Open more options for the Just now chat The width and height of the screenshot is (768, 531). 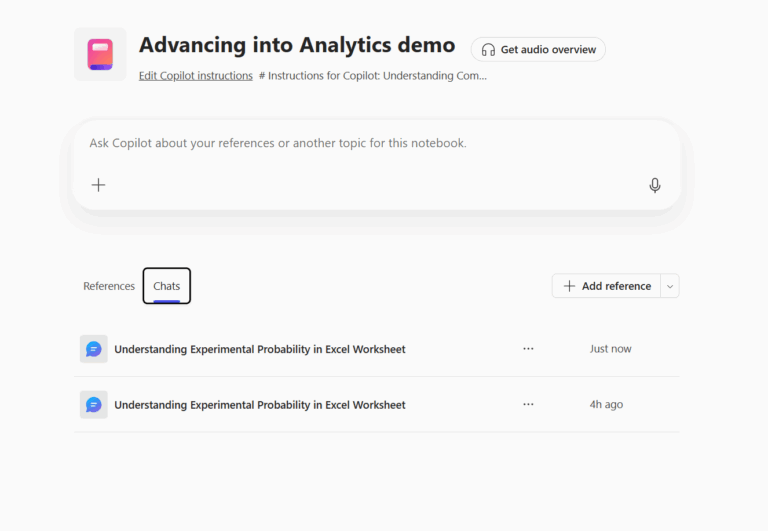[528, 349]
